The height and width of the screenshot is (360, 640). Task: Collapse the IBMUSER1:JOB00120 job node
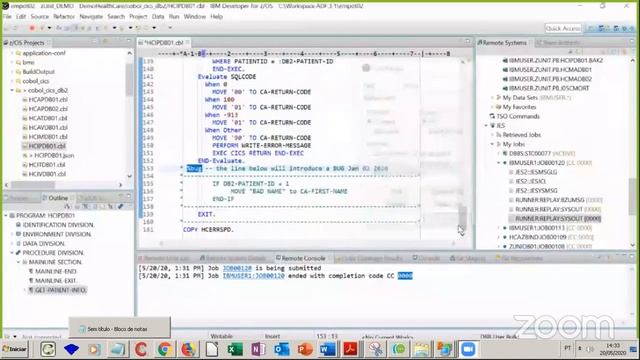[498, 163]
